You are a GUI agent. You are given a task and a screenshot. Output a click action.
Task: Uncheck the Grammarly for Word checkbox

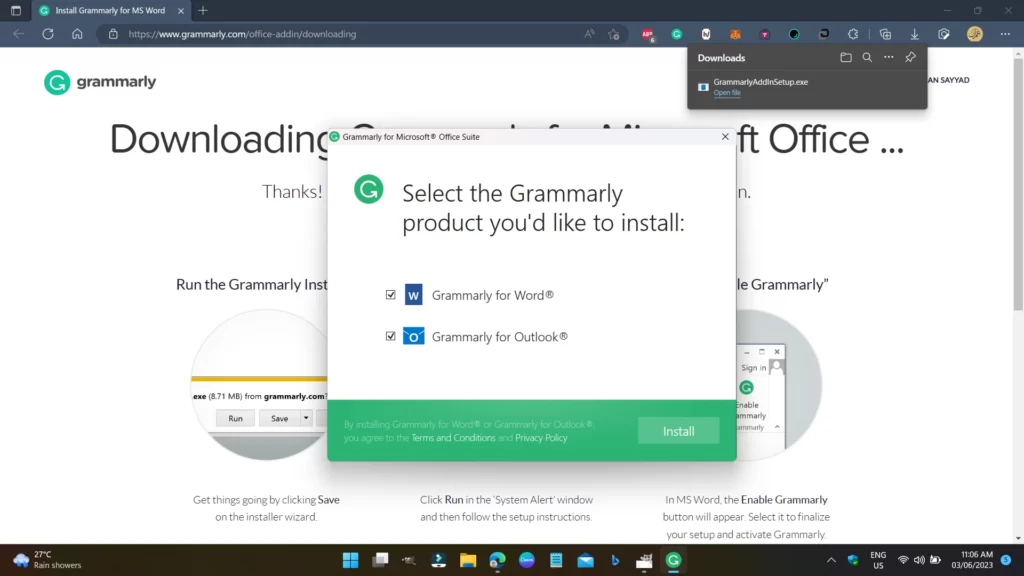pos(391,295)
